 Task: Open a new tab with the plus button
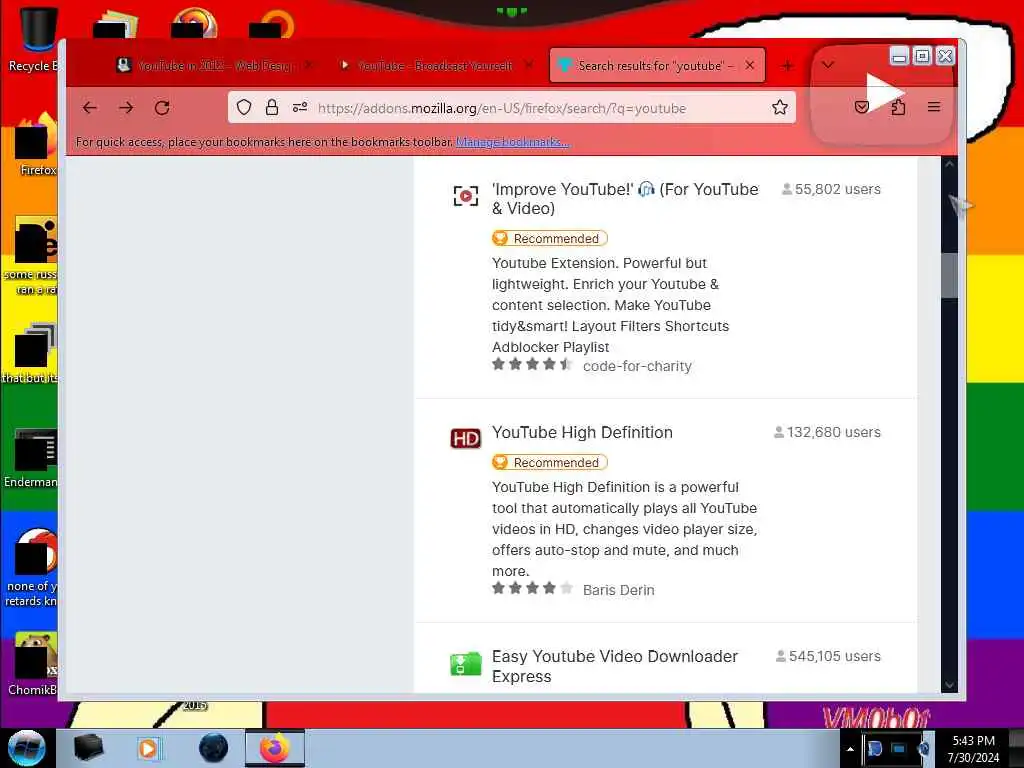(x=788, y=65)
